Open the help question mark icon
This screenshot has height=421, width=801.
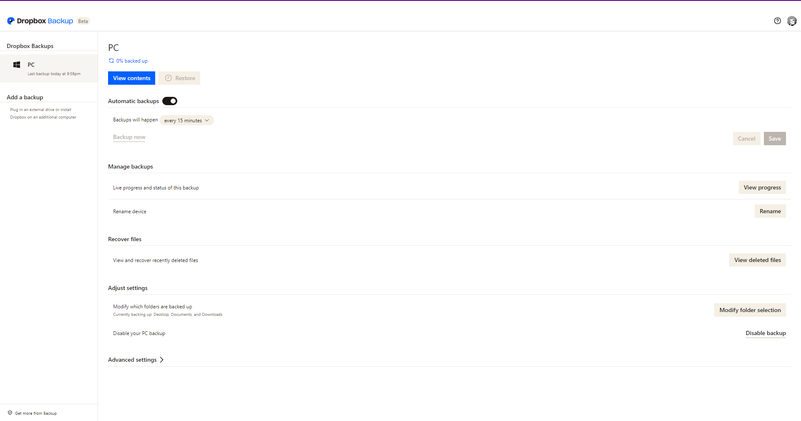[x=777, y=21]
